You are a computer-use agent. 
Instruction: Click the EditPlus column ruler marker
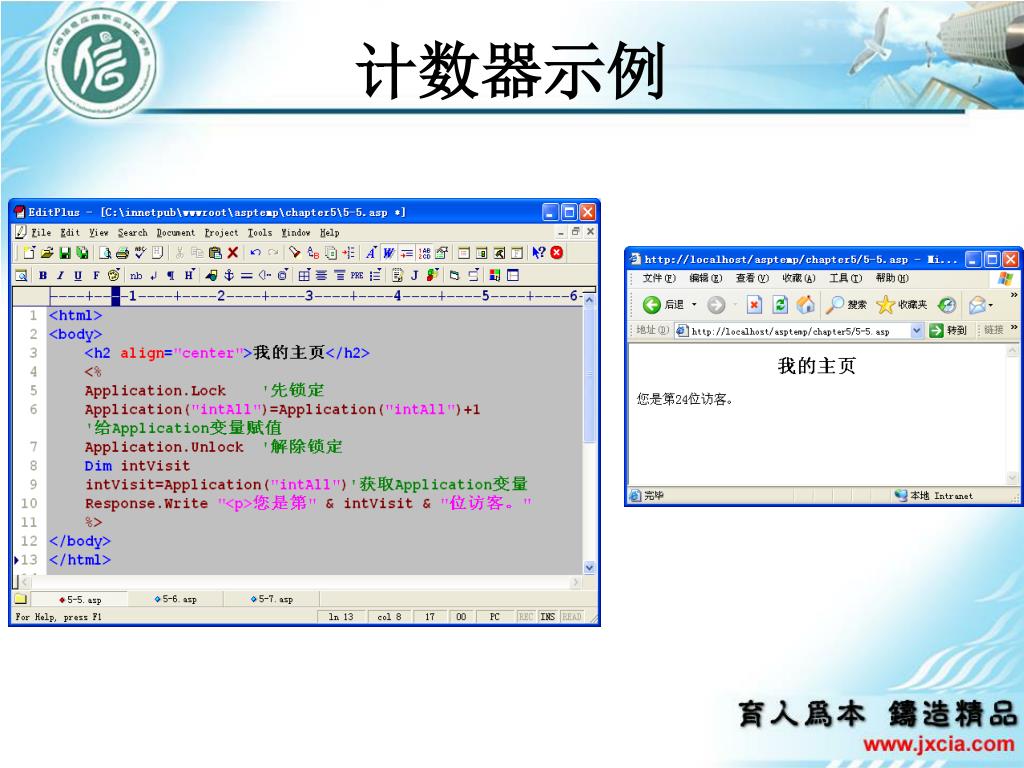116,296
